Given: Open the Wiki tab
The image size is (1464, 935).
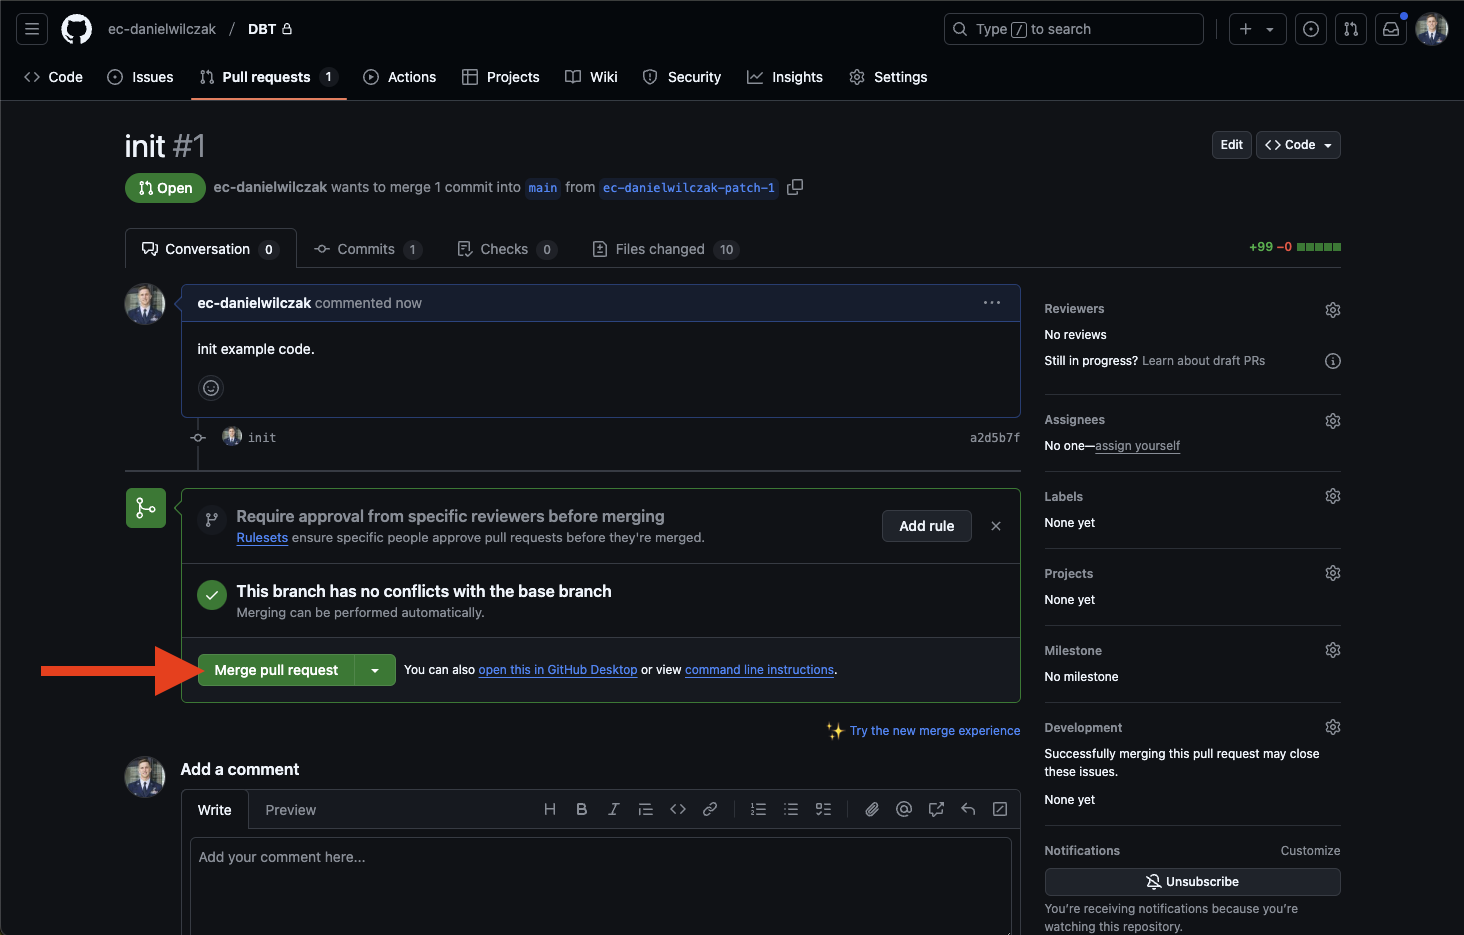Looking at the screenshot, I should point(591,77).
